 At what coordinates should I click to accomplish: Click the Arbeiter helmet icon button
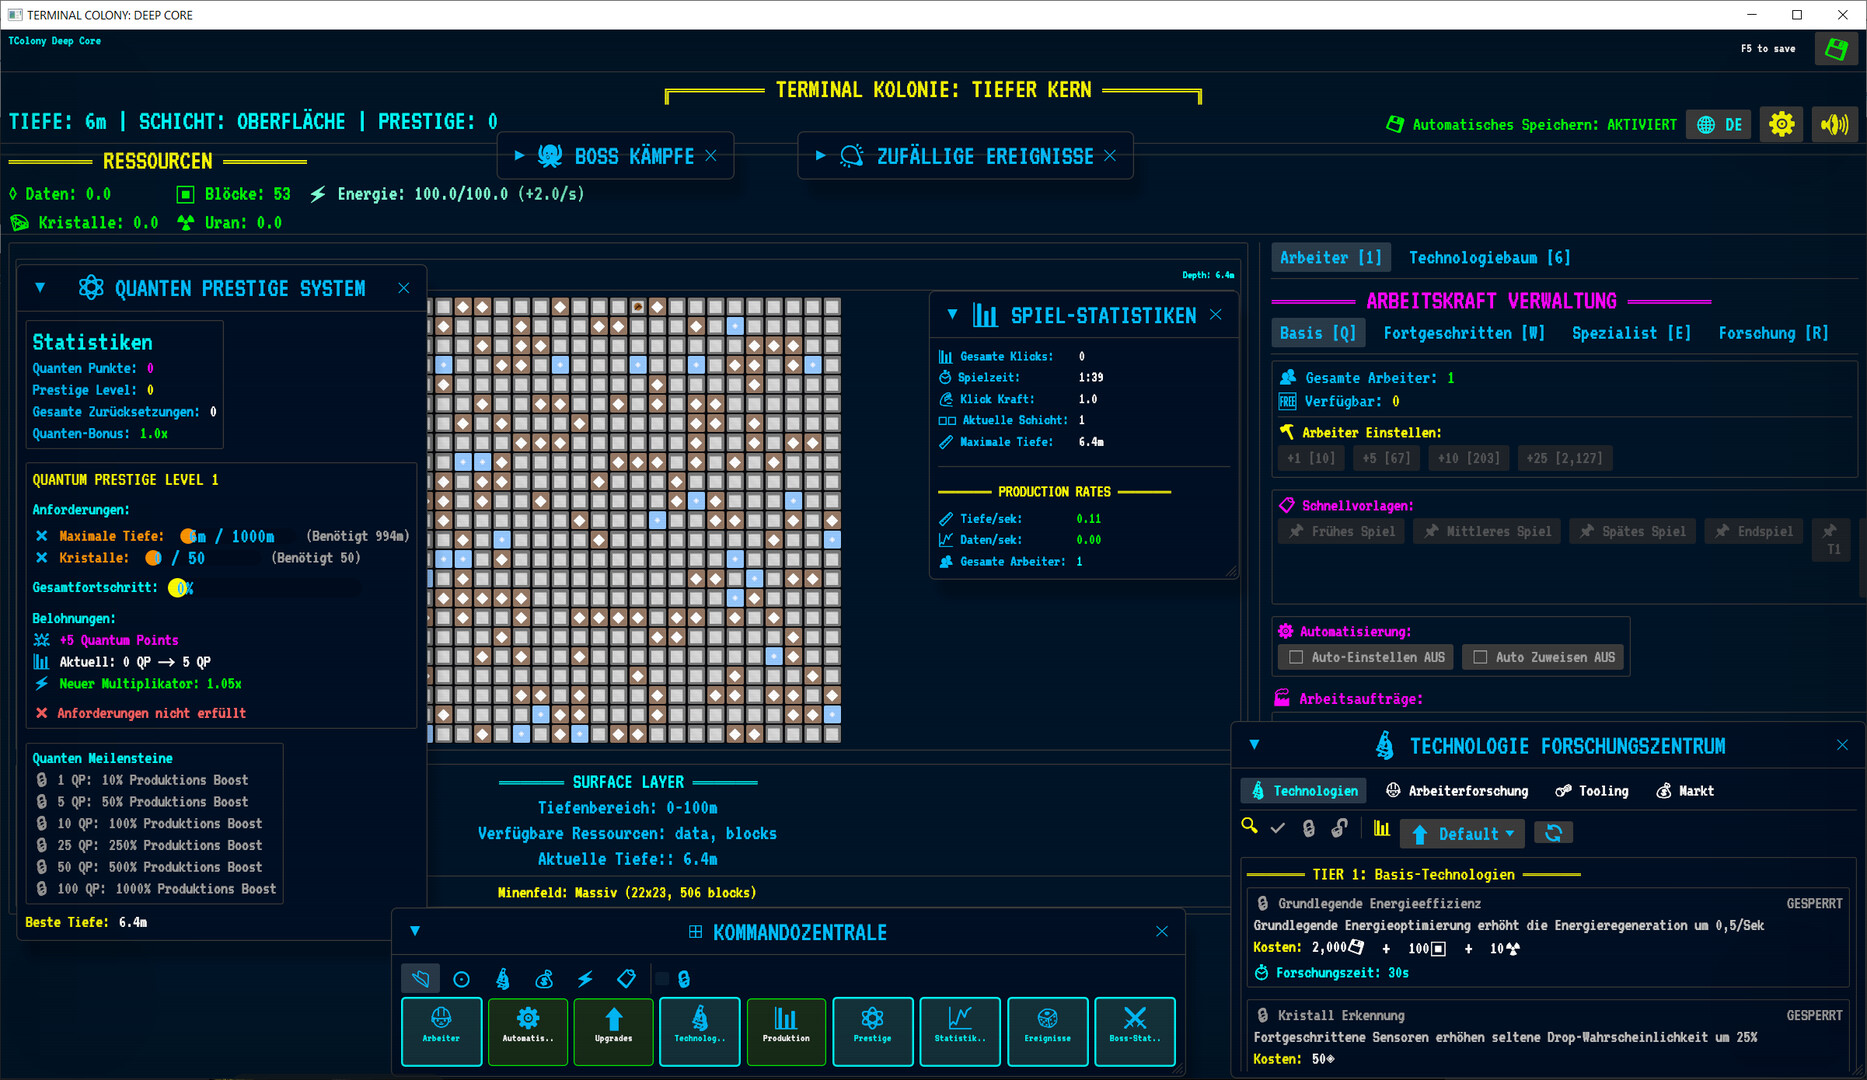[441, 1030]
